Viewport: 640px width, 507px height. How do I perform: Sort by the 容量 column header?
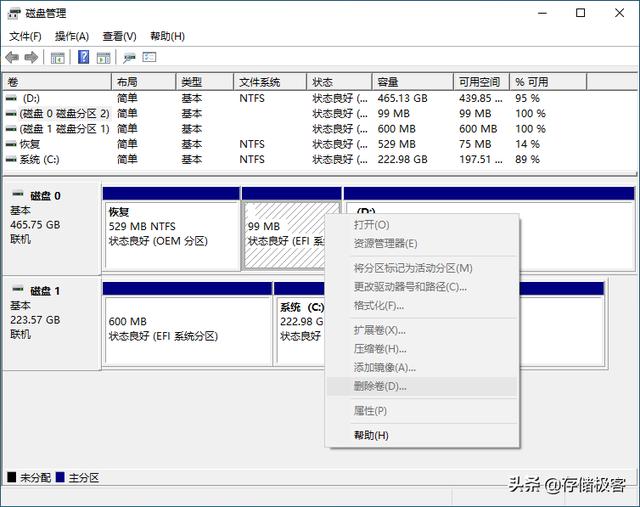click(x=413, y=82)
